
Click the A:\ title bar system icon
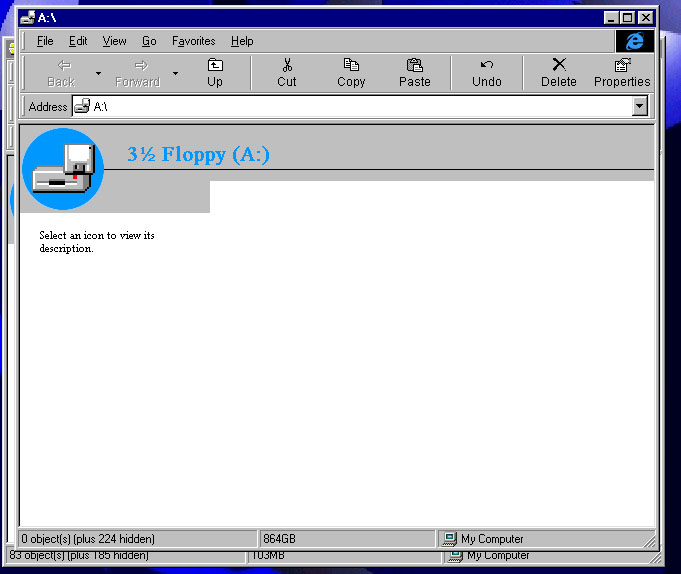point(27,18)
